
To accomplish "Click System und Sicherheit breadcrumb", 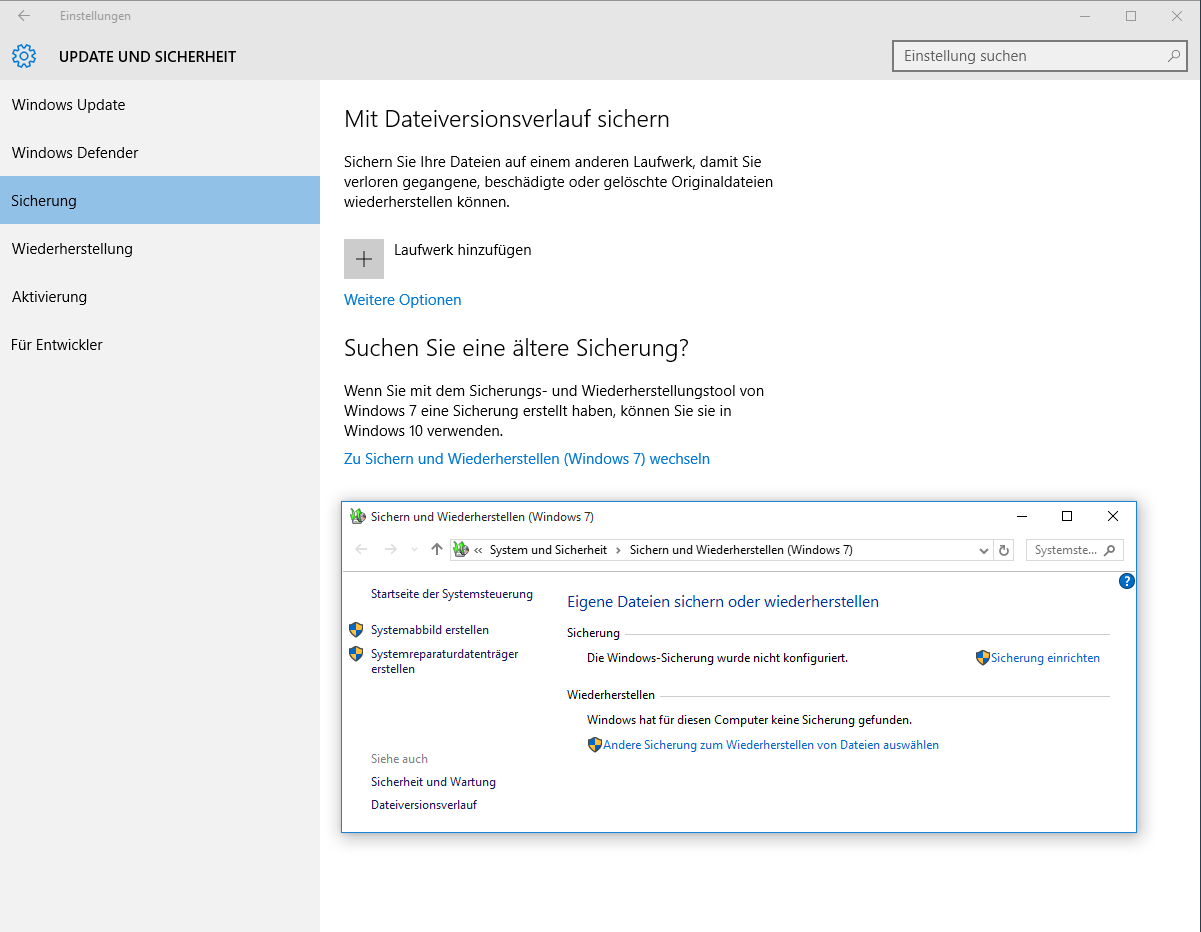I will click(x=548, y=550).
